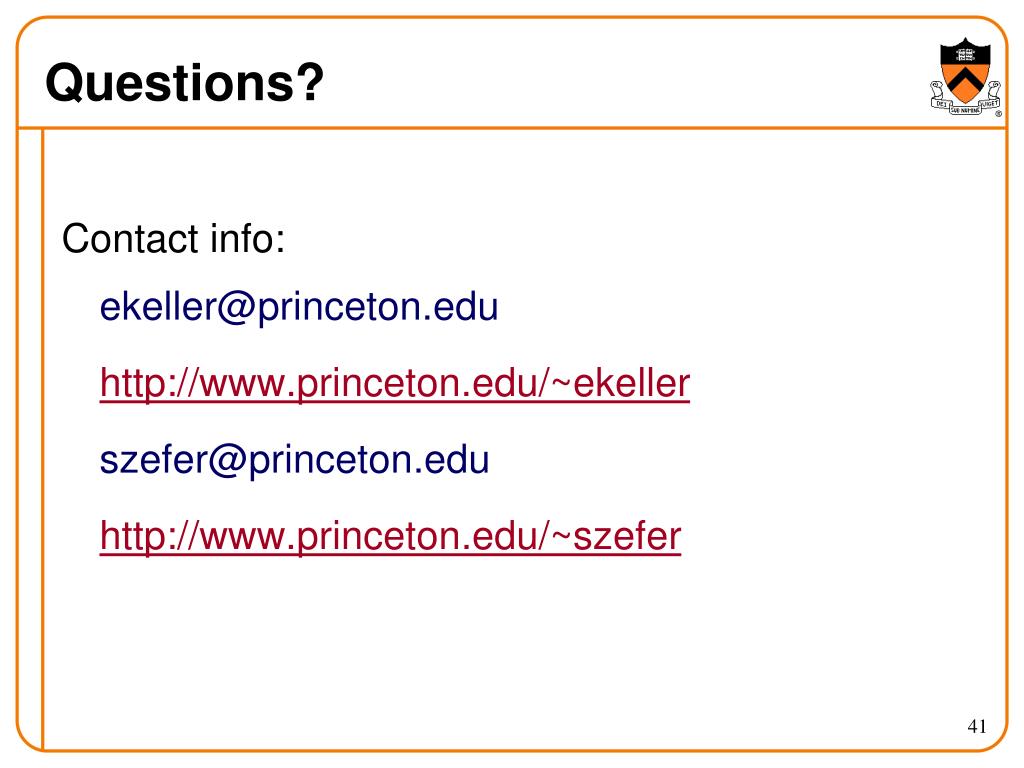
Task: Click the ekeller@princeton.edu email address
Action: (298, 307)
